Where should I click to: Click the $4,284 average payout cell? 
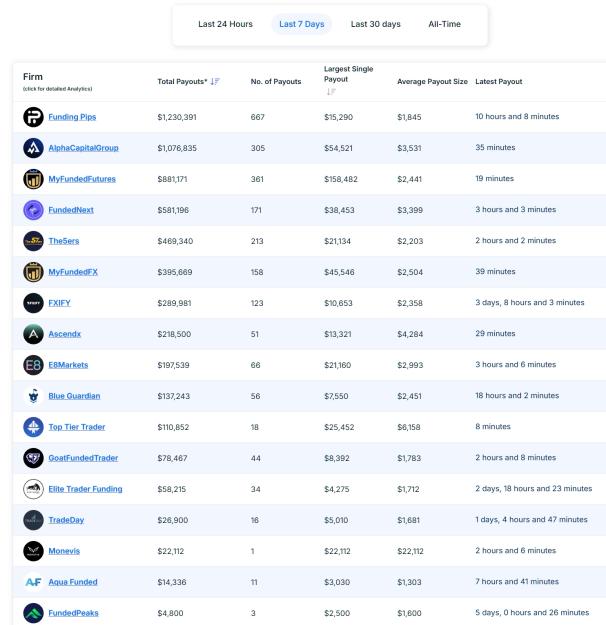[x=410, y=334]
